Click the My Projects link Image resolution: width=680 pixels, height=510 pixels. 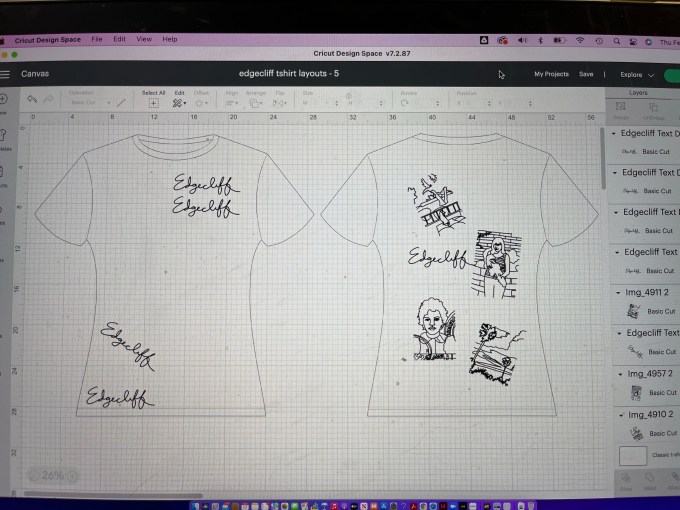[551, 74]
